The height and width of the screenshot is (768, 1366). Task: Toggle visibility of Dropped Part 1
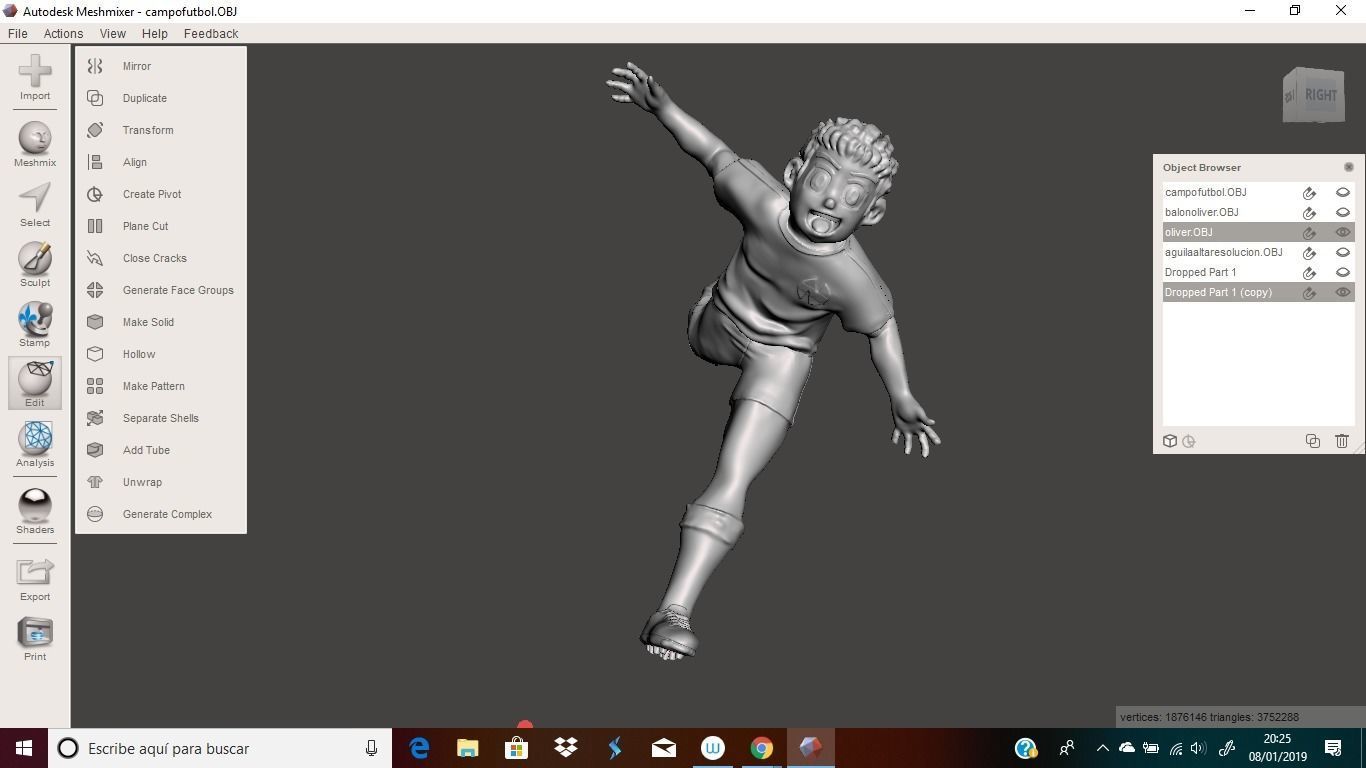click(1343, 272)
